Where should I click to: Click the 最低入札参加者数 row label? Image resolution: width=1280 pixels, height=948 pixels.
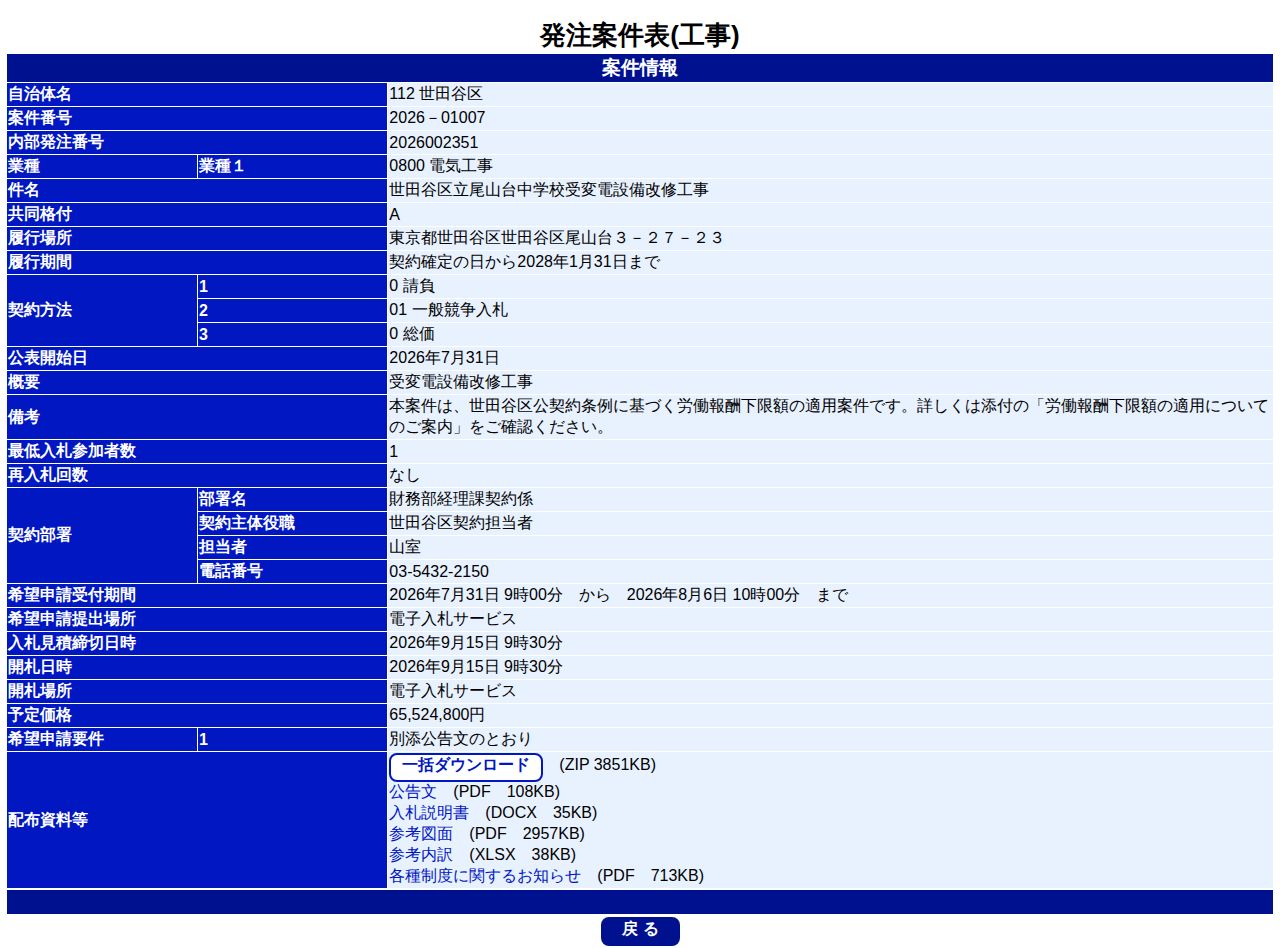197,451
